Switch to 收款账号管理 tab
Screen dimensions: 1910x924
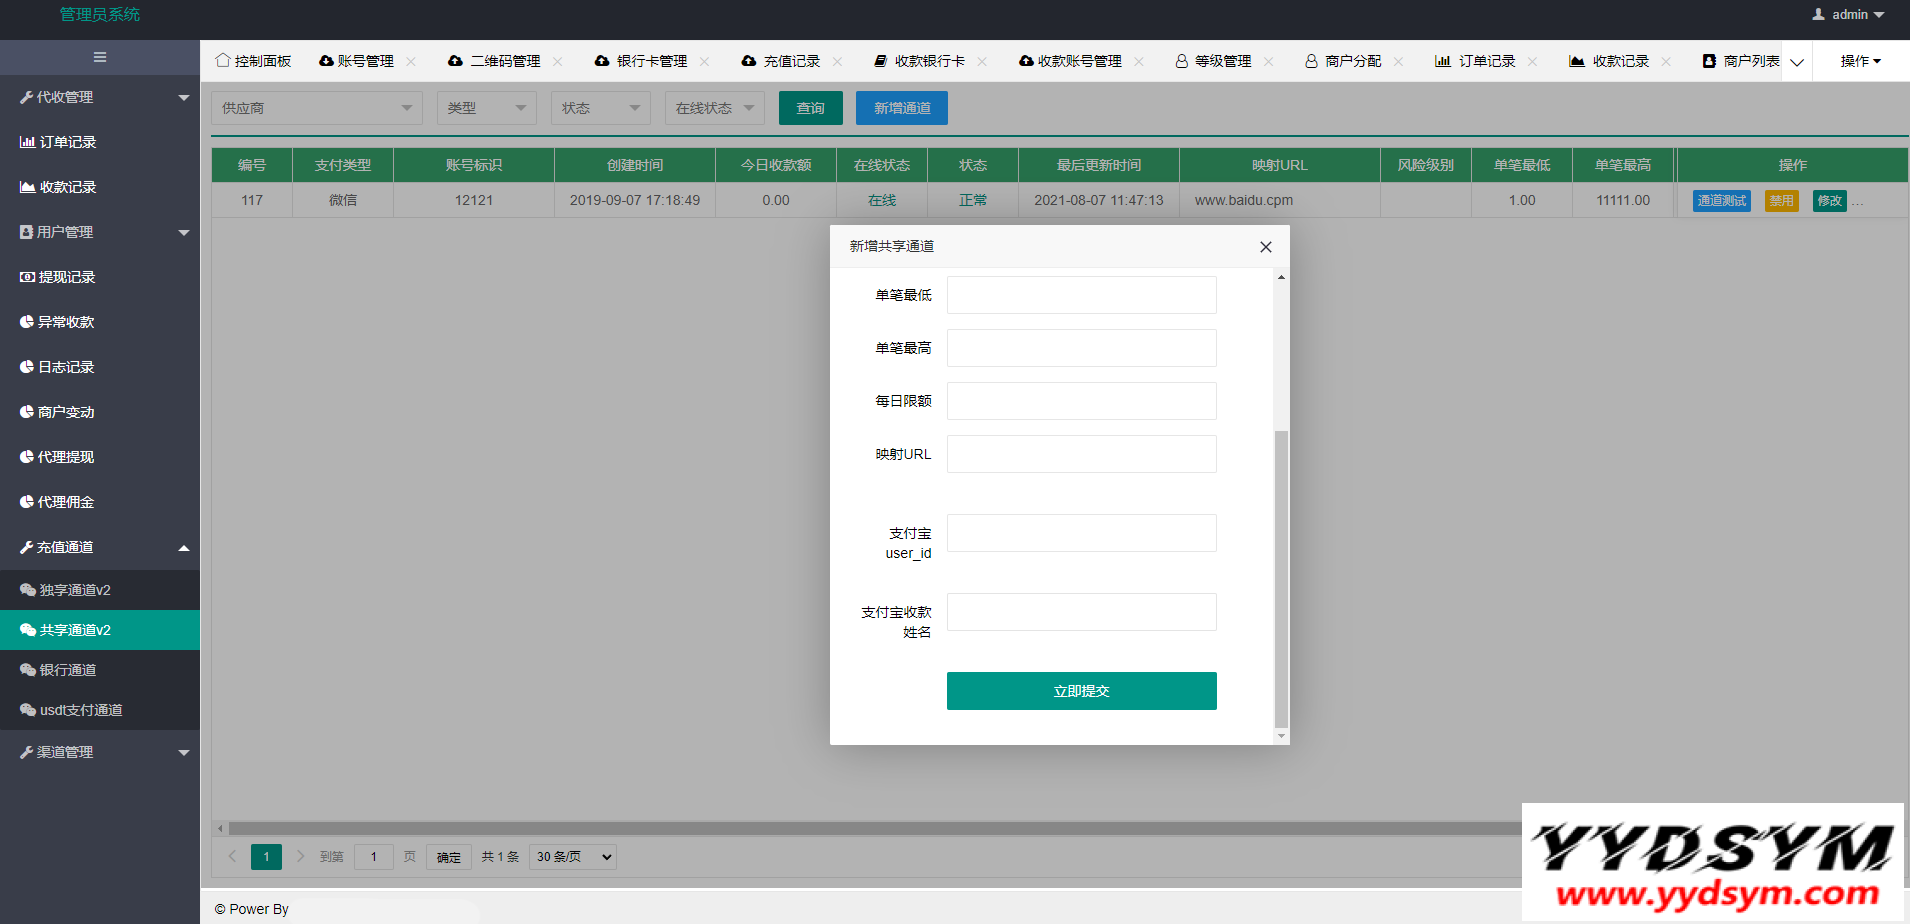(1070, 61)
